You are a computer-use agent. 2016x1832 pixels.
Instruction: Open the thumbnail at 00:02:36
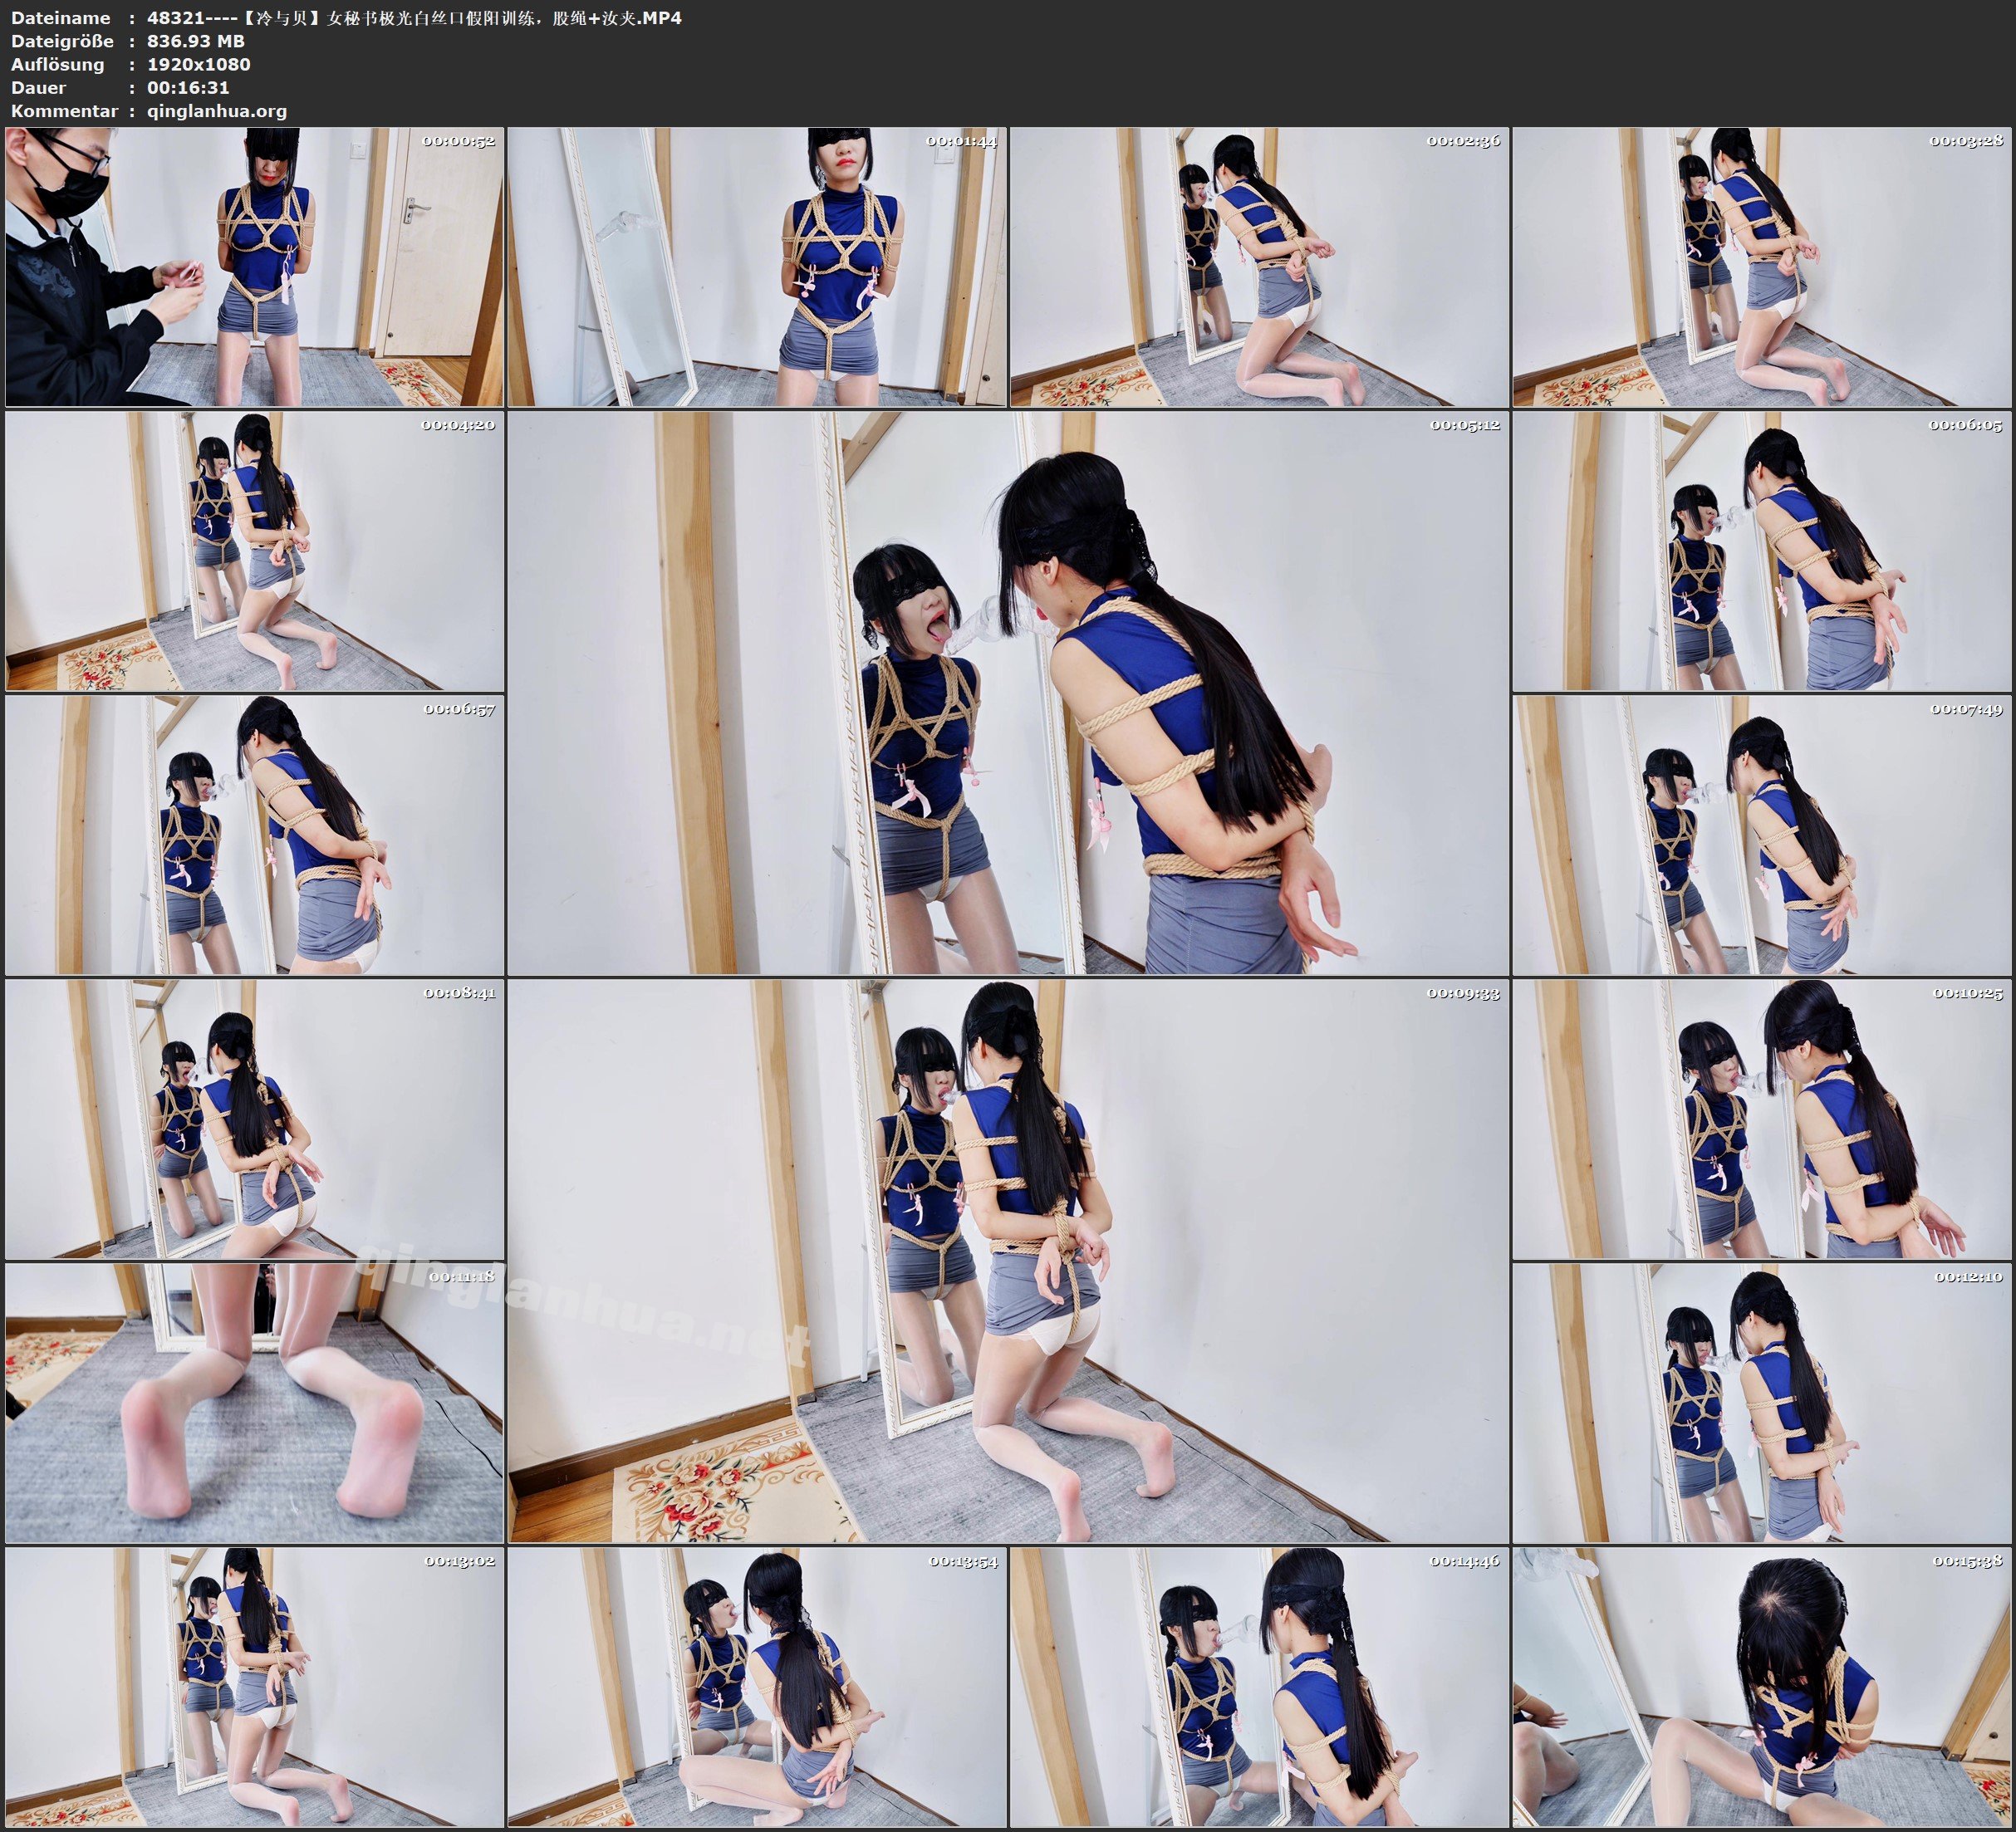pyautogui.click(x=1259, y=266)
